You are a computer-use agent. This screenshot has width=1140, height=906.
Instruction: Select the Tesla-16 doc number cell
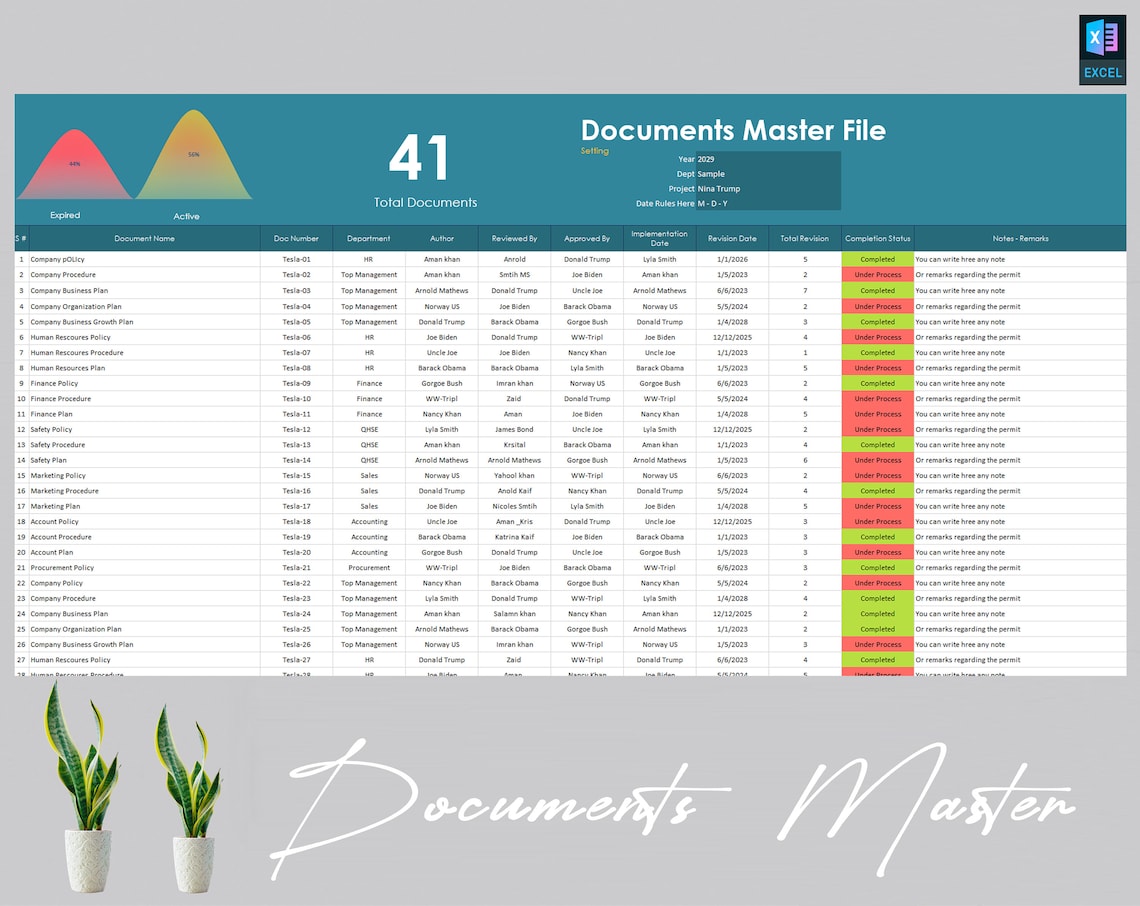(296, 491)
